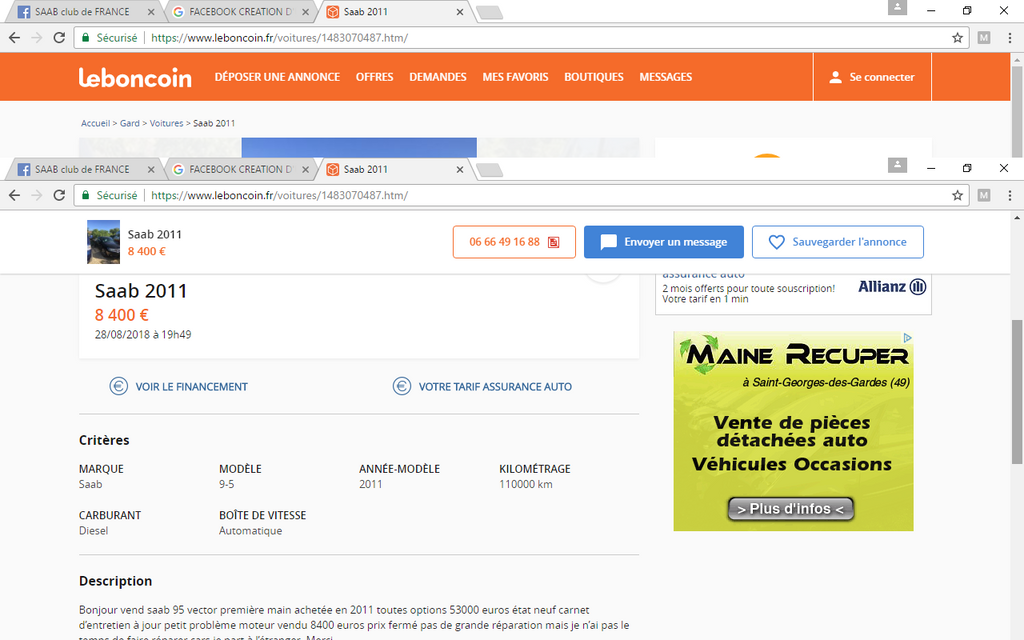Open the Offres menu item
The height and width of the screenshot is (640, 1024).
[x=374, y=77]
